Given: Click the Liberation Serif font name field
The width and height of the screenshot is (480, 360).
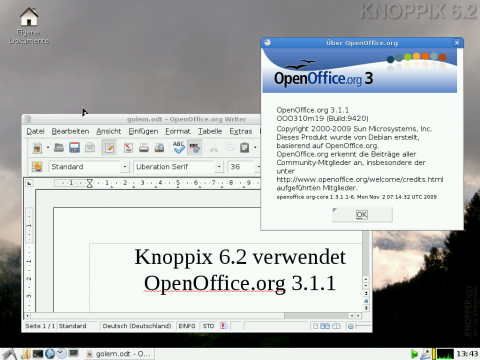Looking at the screenshot, I should coord(174,166).
